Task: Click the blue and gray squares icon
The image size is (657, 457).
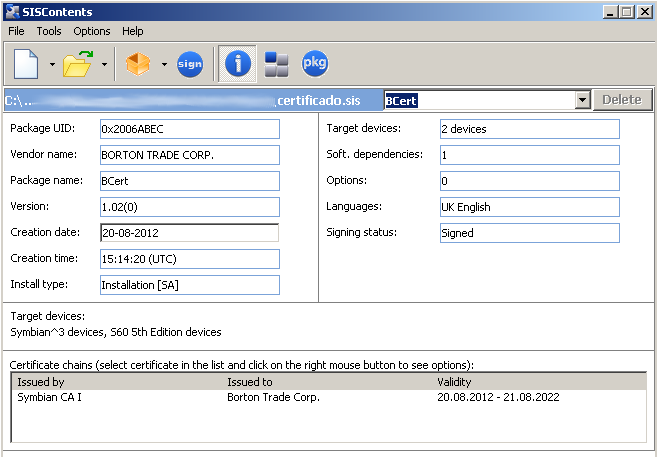Action: coord(277,64)
